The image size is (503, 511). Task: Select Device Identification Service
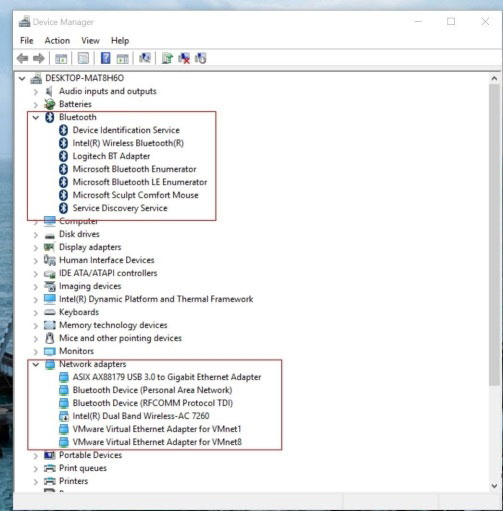(126, 130)
